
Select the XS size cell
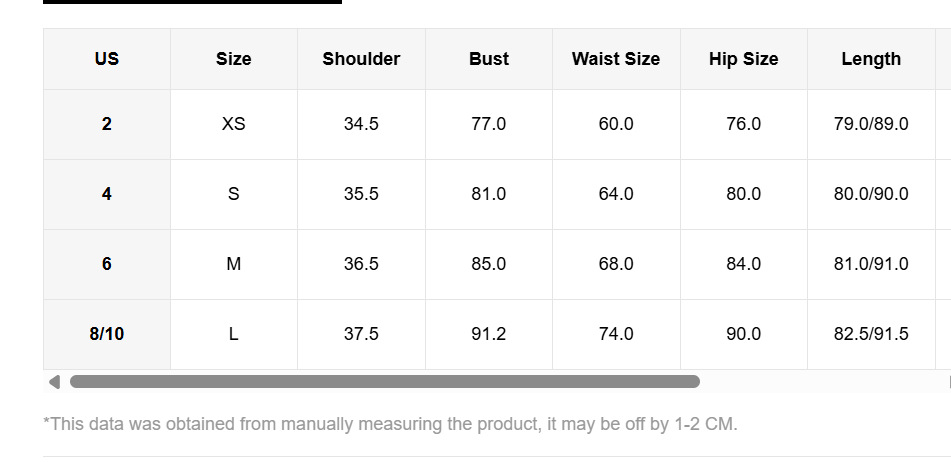coord(234,124)
